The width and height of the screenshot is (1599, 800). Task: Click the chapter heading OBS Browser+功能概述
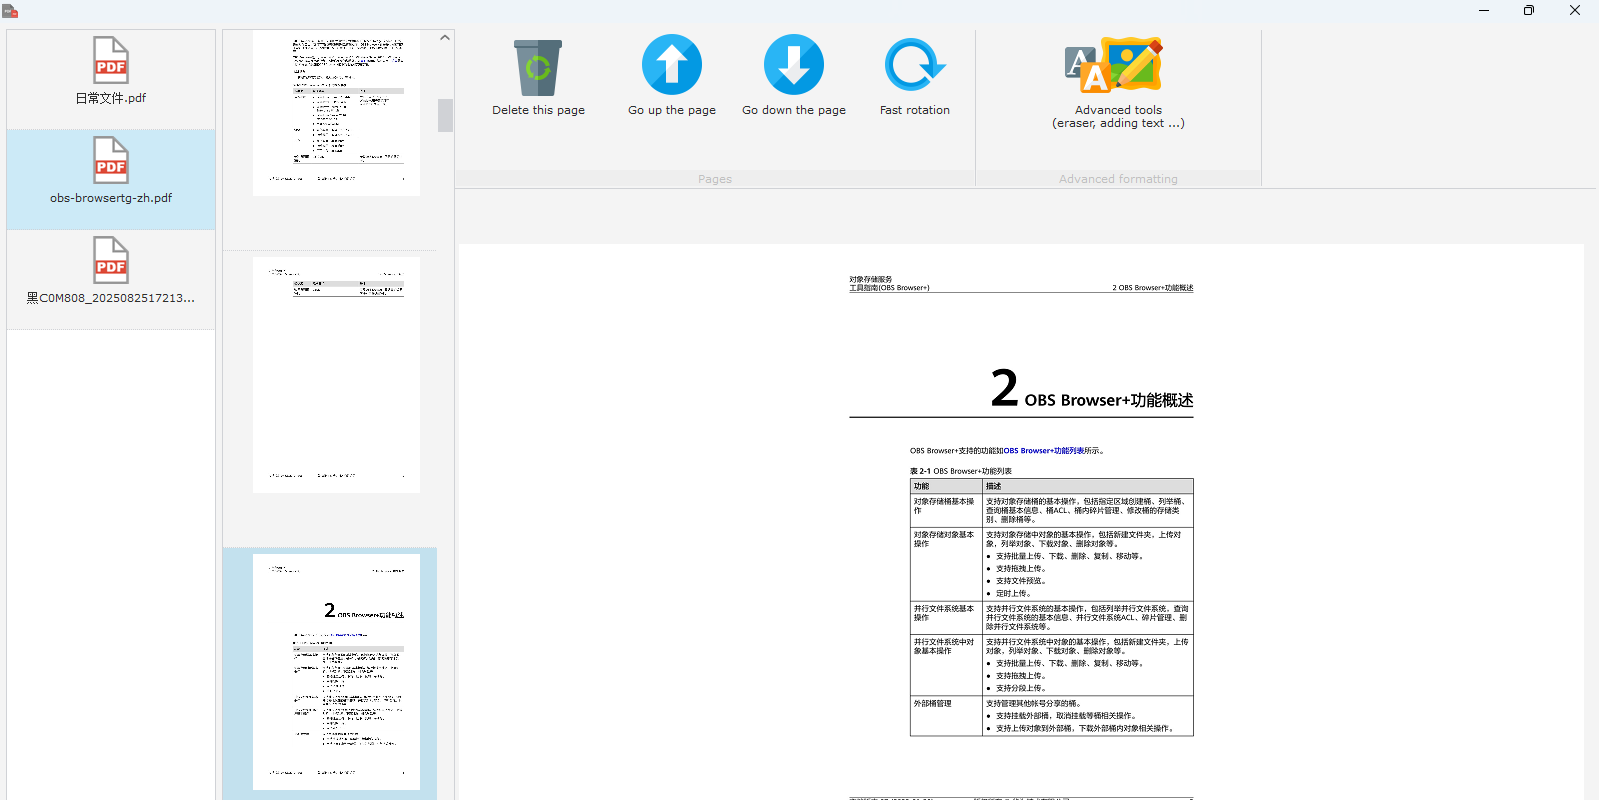pyautogui.click(x=1108, y=400)
